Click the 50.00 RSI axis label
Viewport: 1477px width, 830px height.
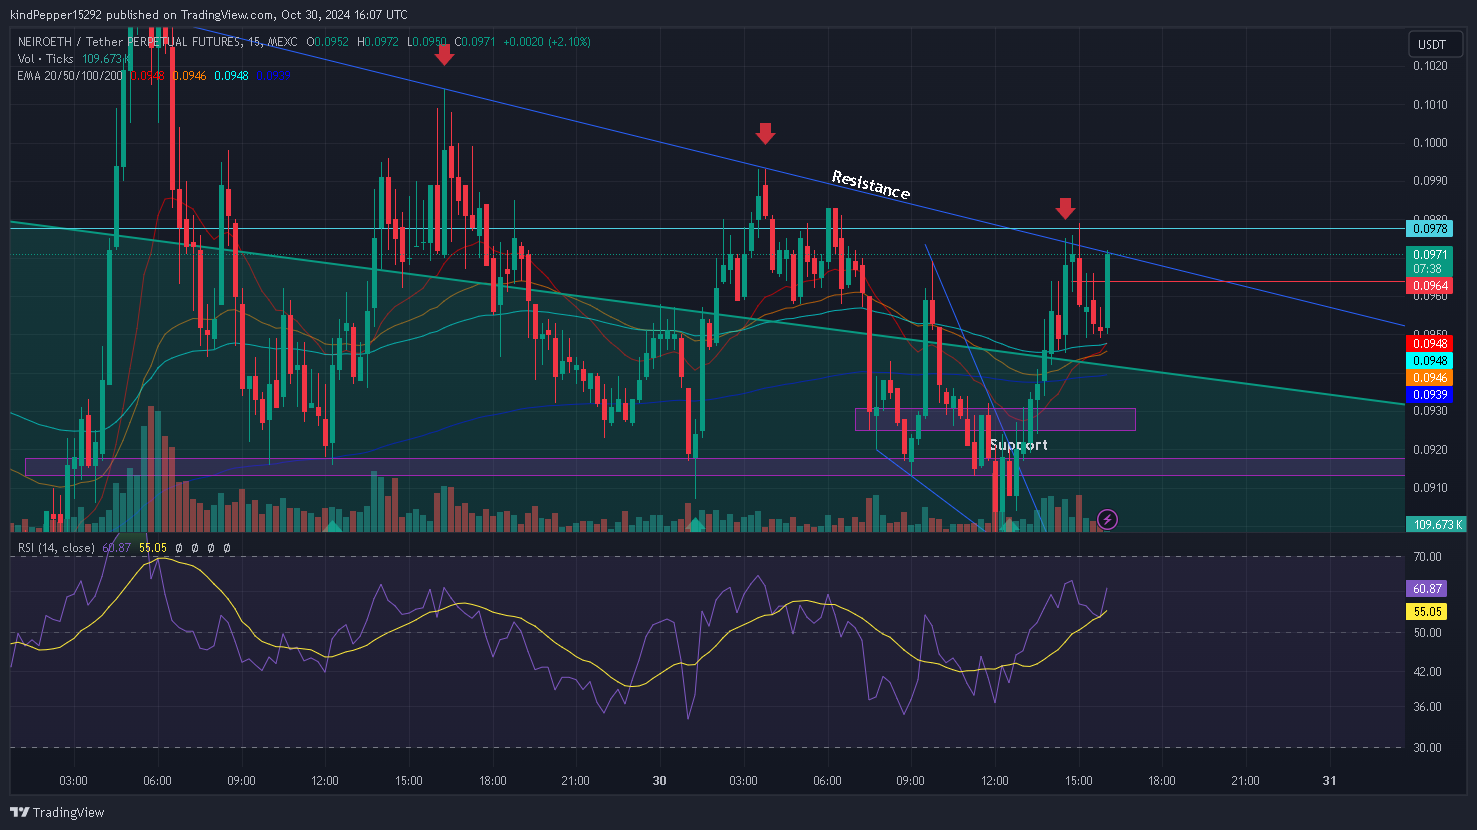pyautogui.click(x=1428, y=633)
